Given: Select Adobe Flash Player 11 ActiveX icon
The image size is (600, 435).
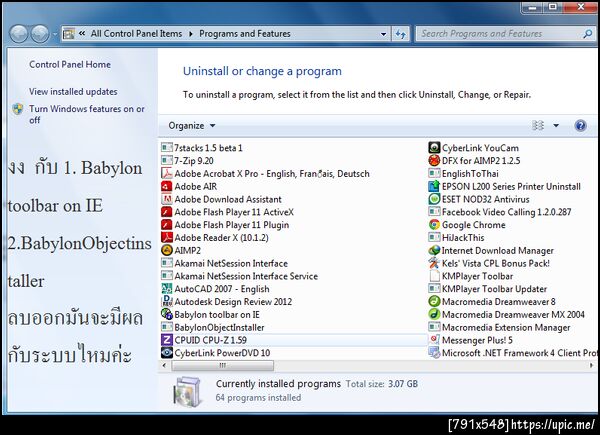Looking at the screenshot, I should click(x=167, y=212).
